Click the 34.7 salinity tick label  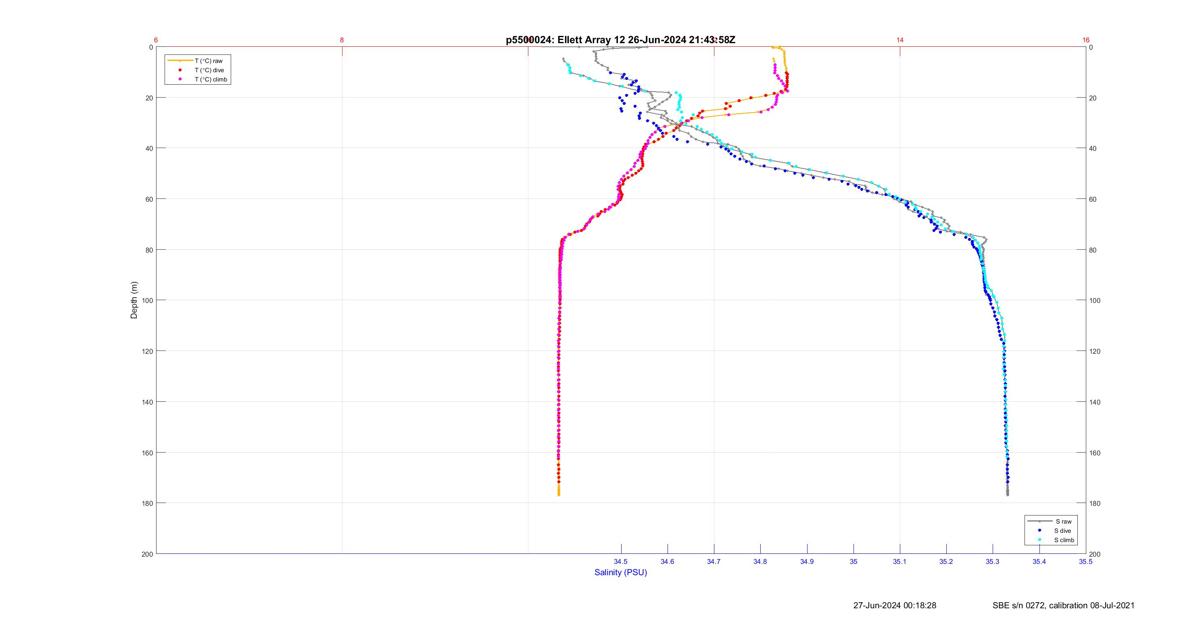(x=714, y=561)
